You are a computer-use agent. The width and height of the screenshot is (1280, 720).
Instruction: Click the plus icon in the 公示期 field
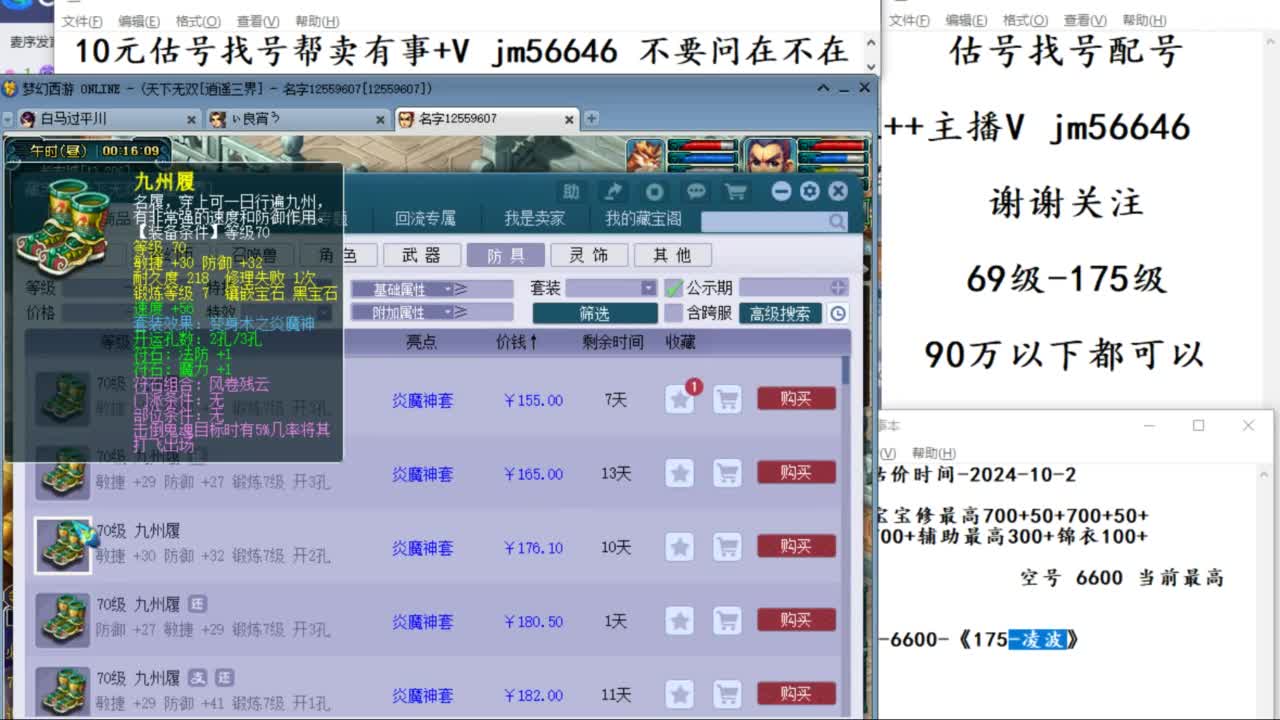coord(838,288)
